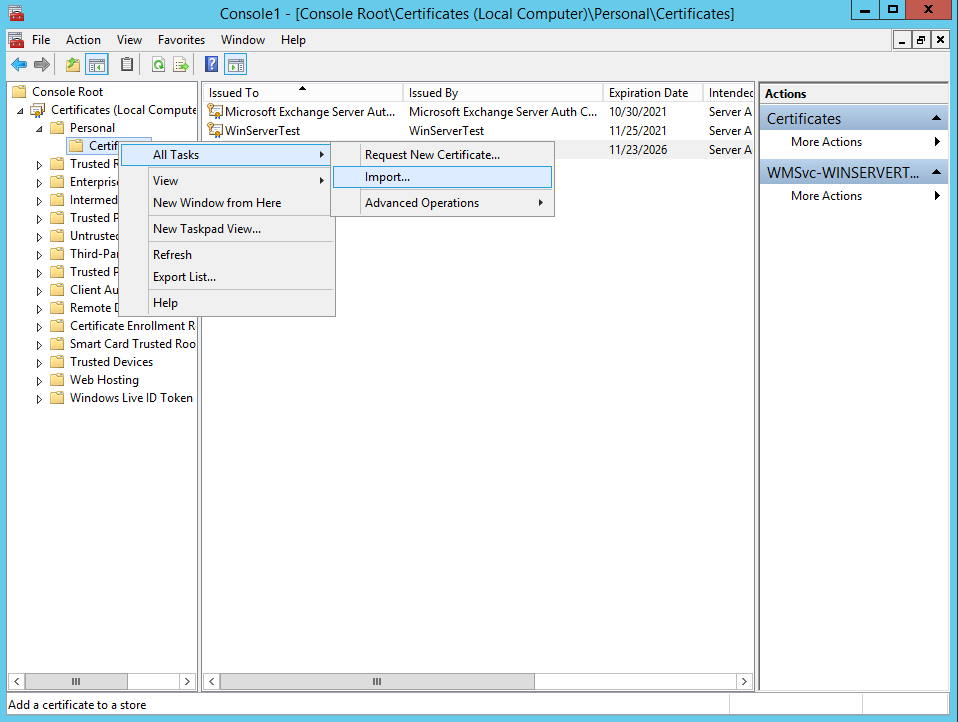Click the Back arrow toolbar icon
958x722 pixels.
(19, 65)
